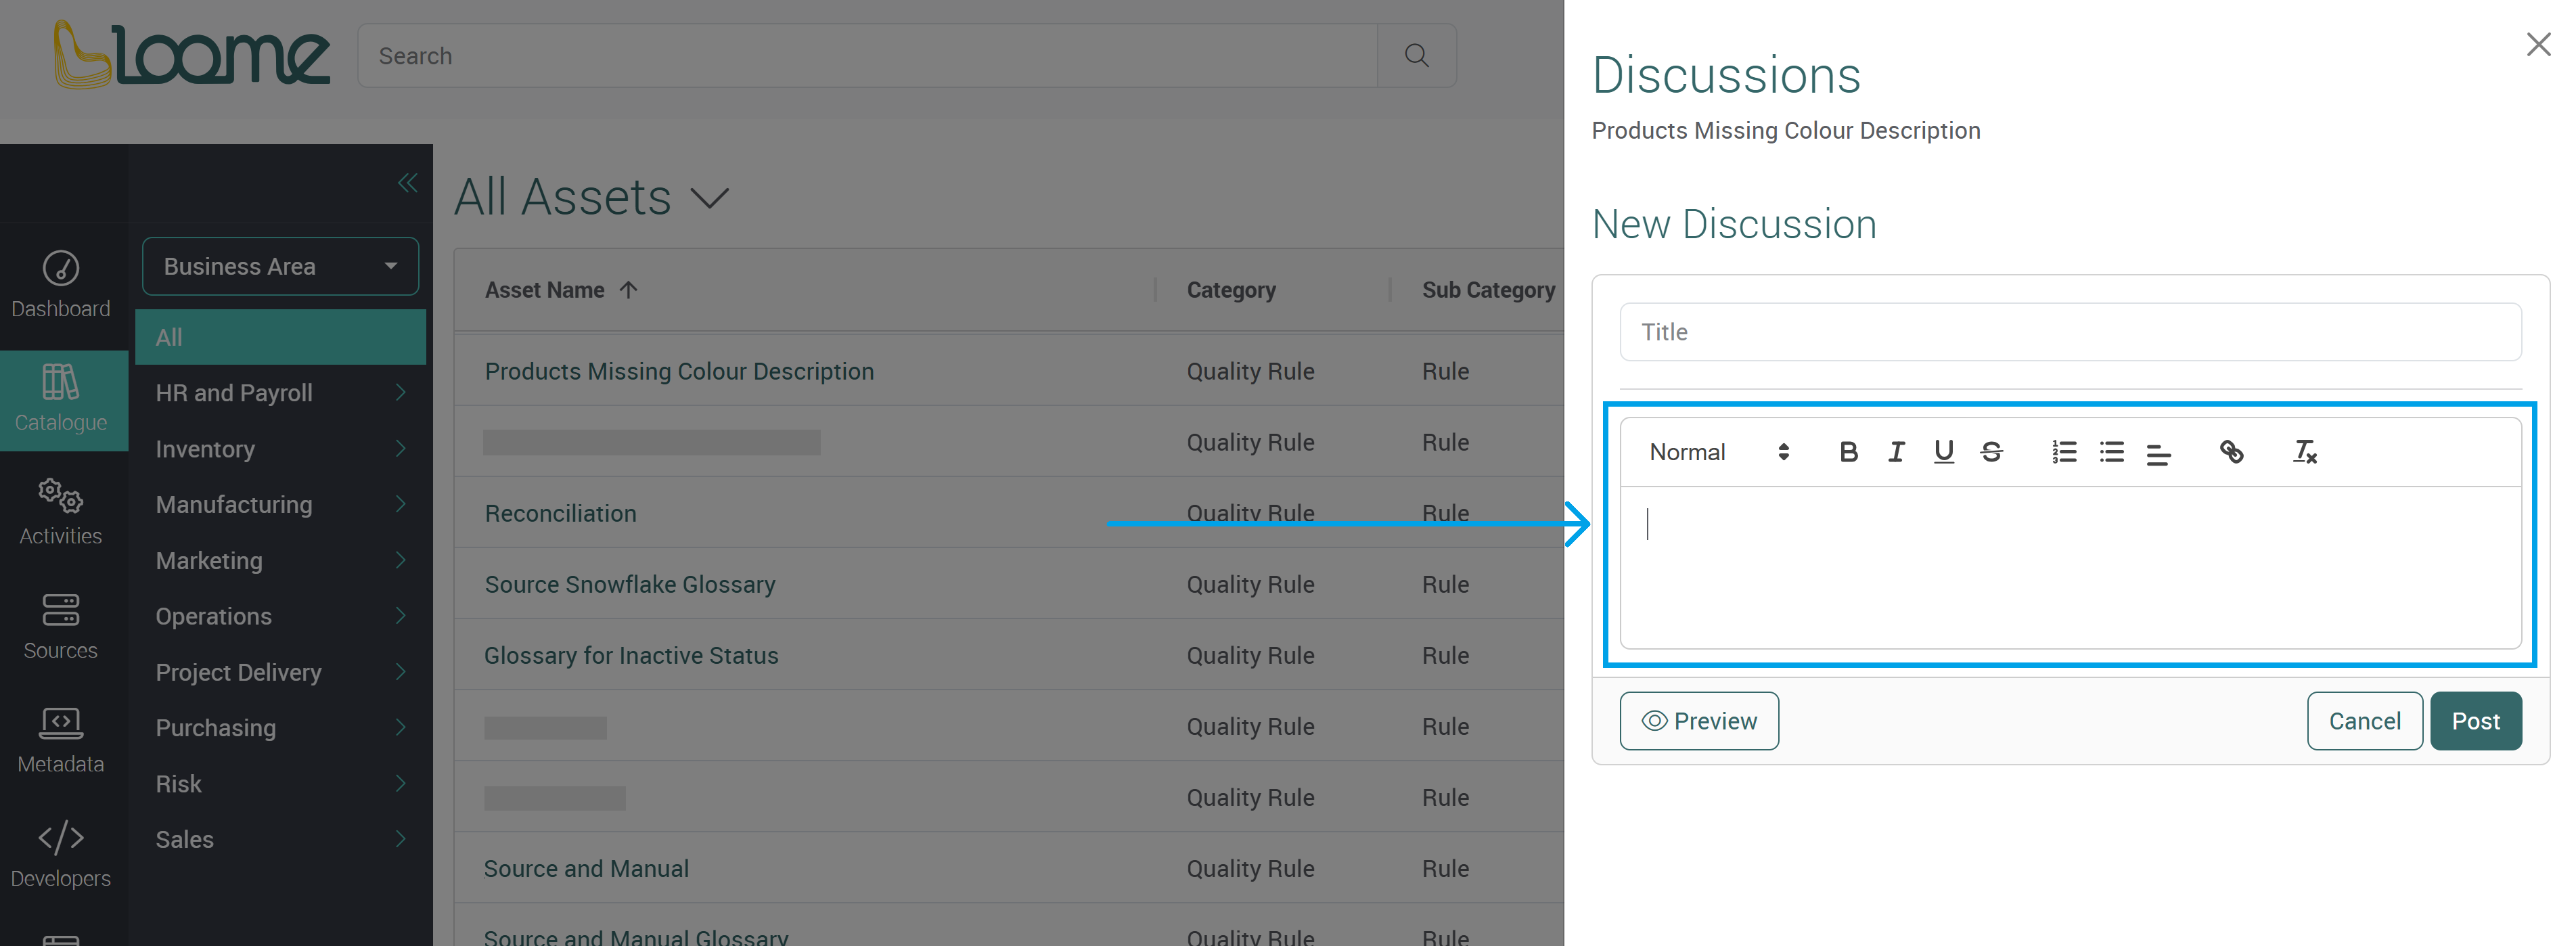Click the Category column header
This screenshot has width=2576, height=946.
coord(1231,290)
